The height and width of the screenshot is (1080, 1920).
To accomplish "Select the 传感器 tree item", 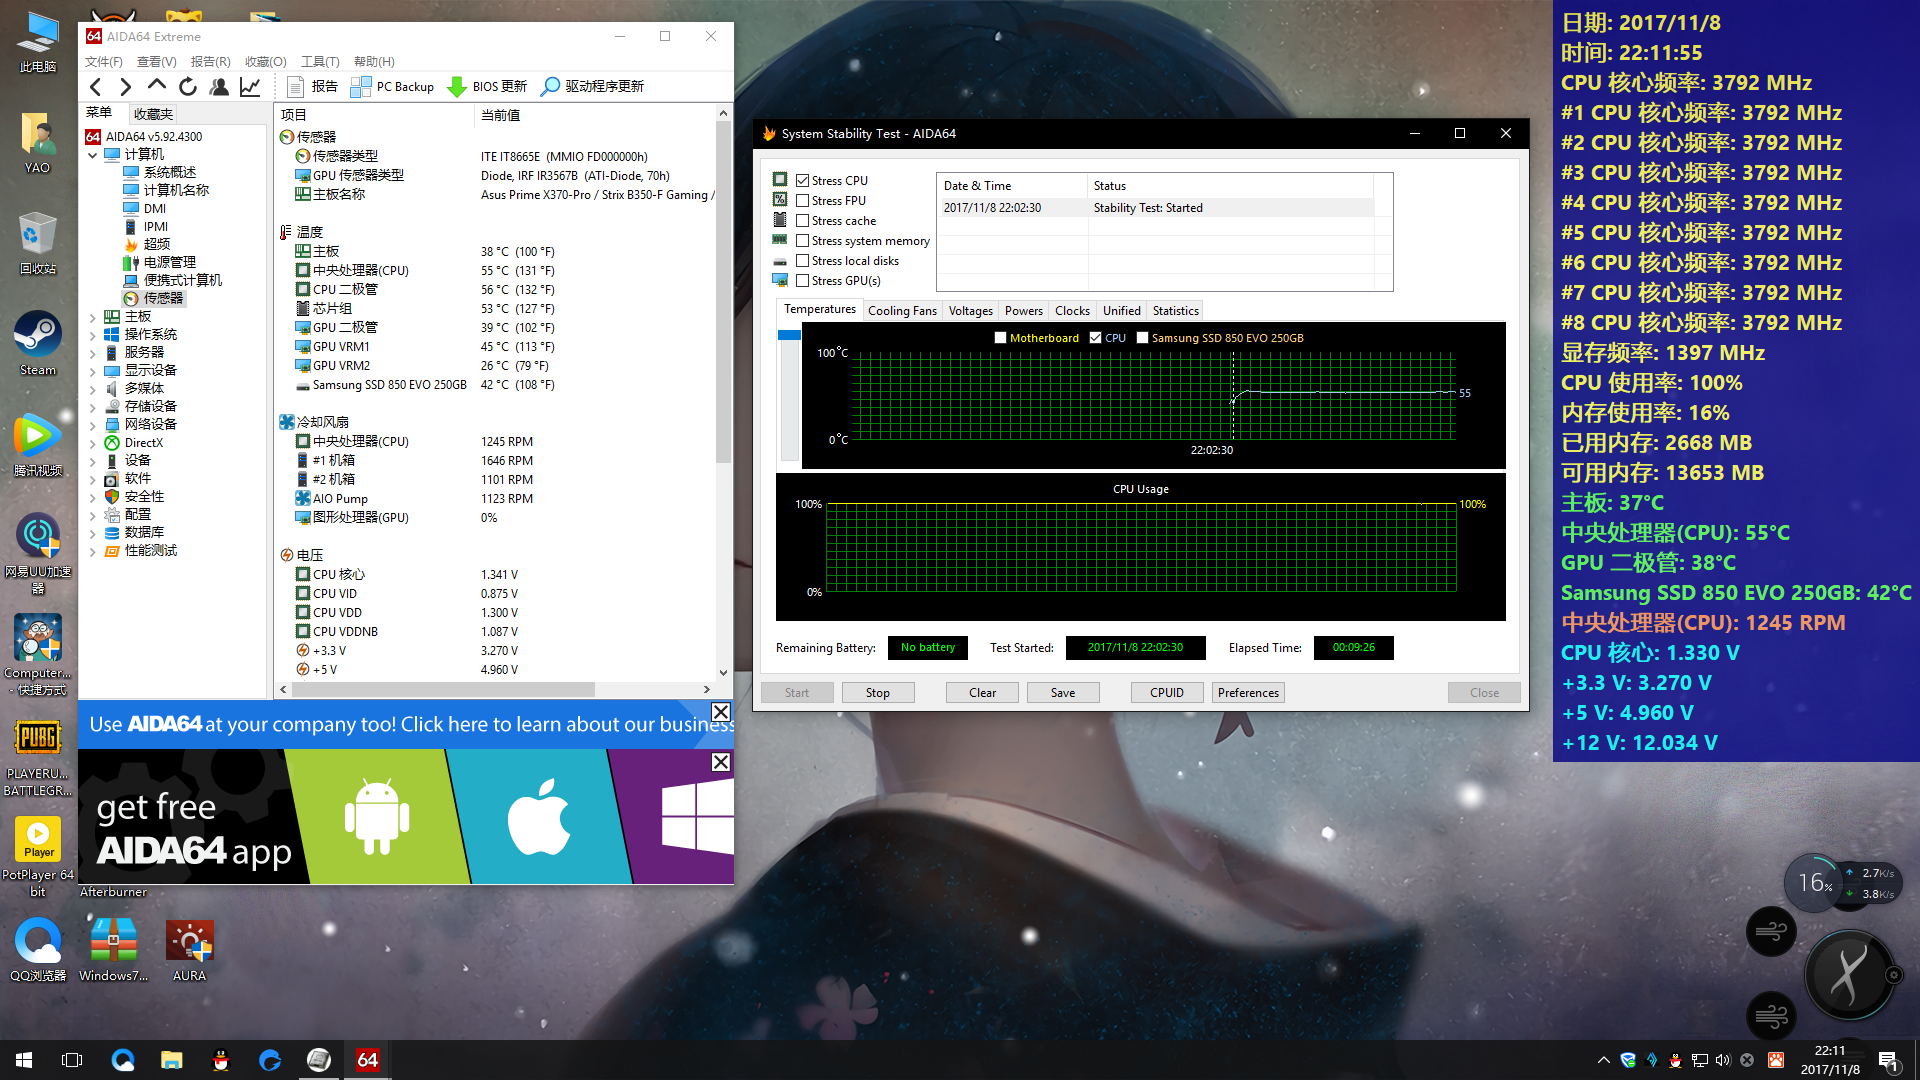I will click(x=154, y=298).
